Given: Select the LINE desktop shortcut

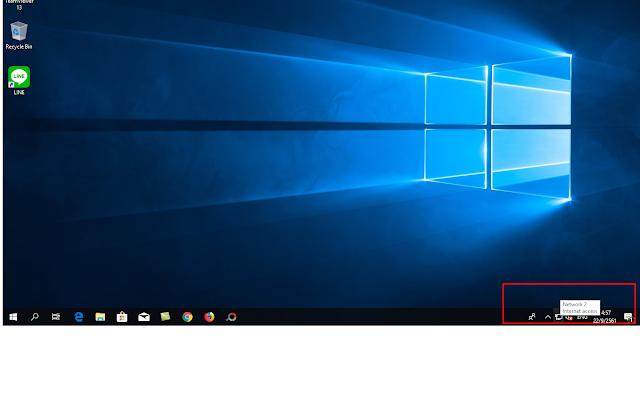Looking at the screenshot, I should coord(19,81).
